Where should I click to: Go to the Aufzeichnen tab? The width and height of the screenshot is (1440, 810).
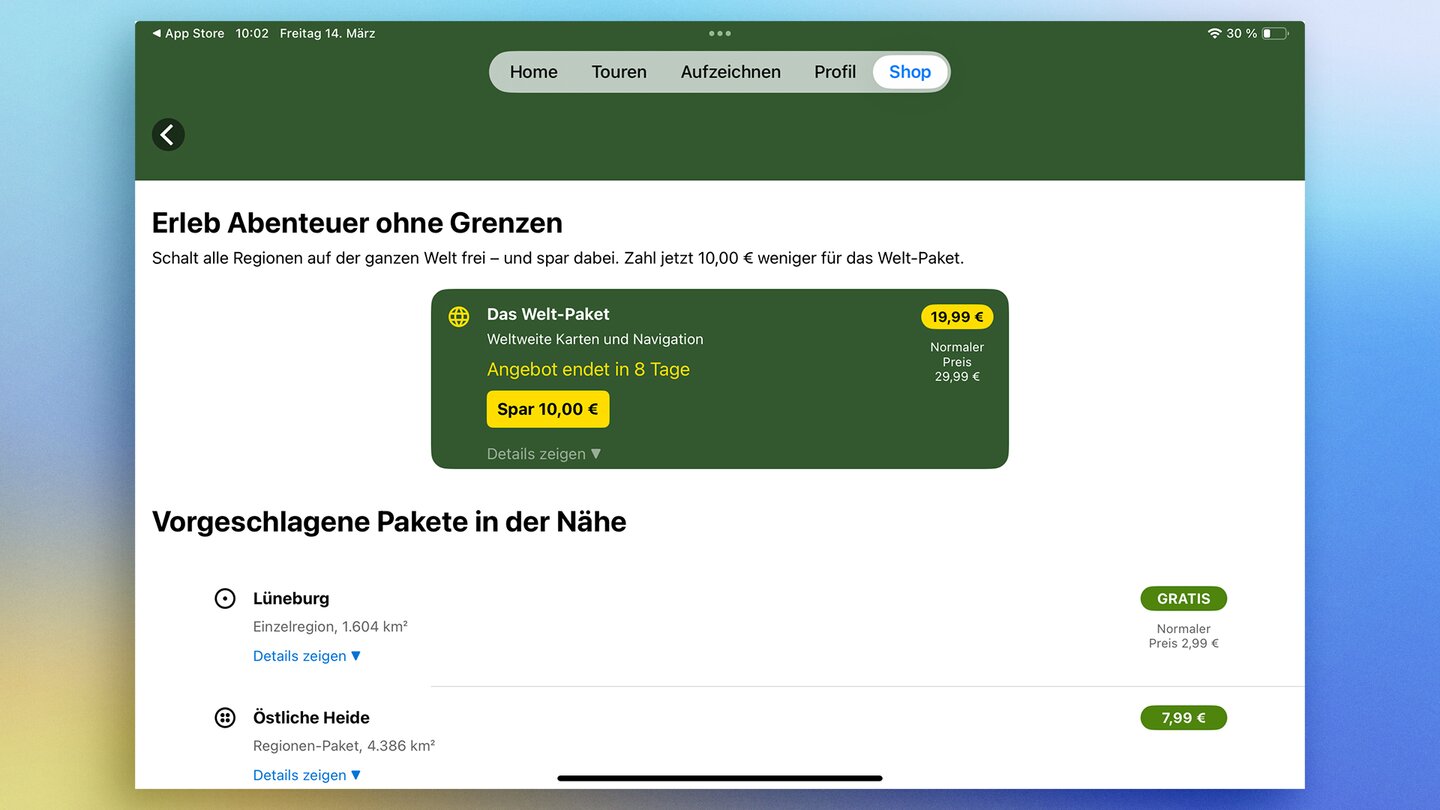click(x=731, y=72)
